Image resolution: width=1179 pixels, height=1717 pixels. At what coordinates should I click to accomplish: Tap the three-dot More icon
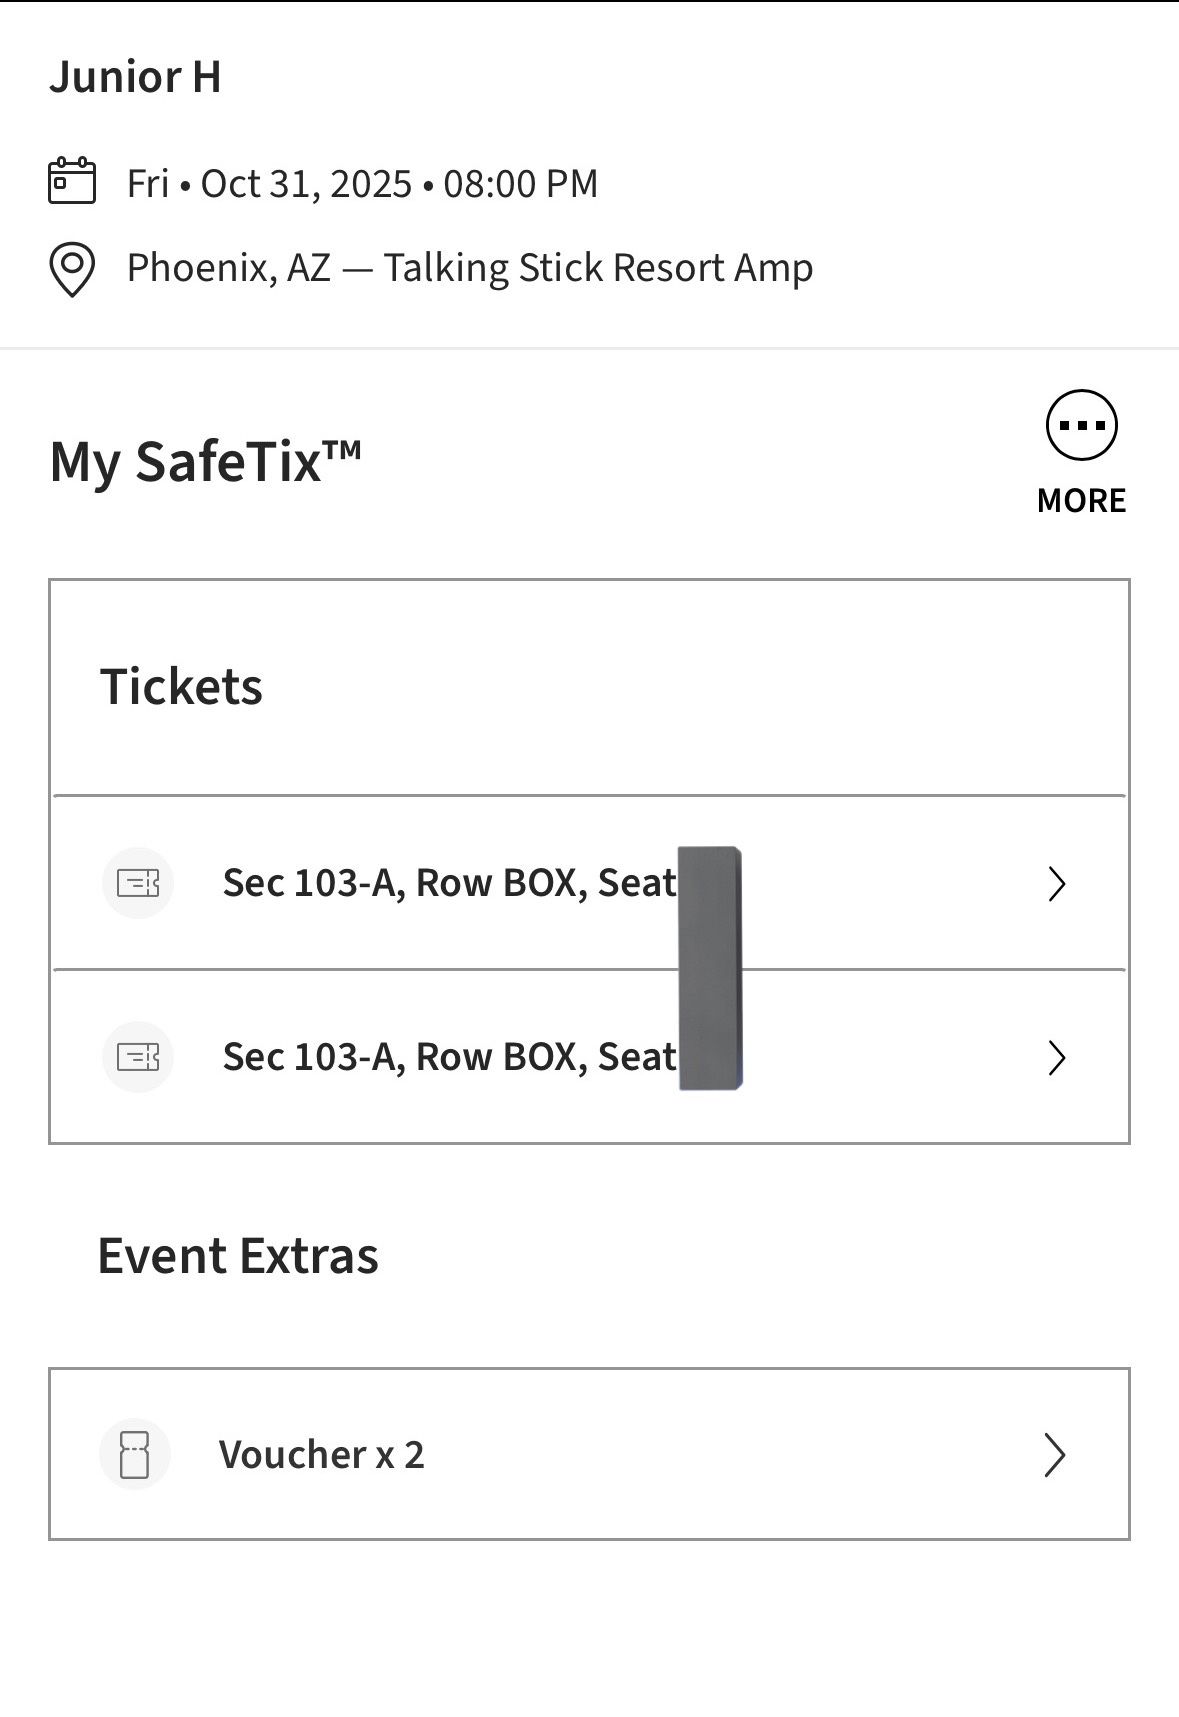coord(1081,426)
